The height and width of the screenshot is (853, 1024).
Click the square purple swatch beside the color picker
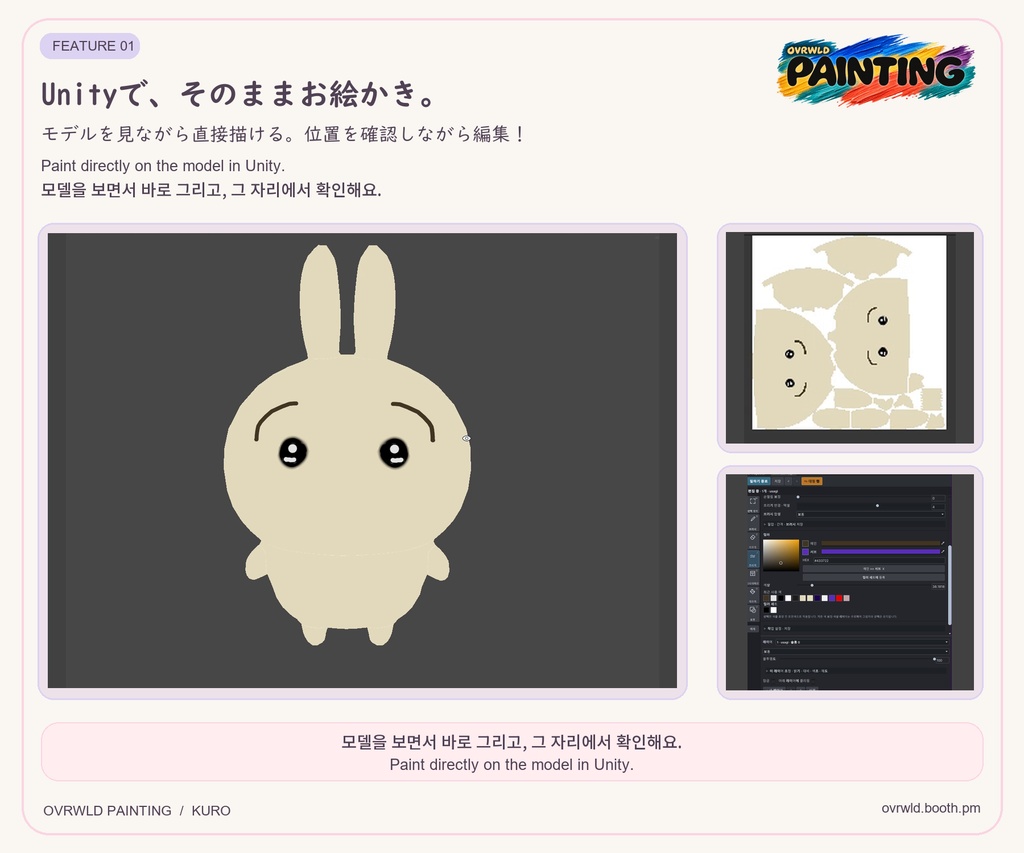(x=805, y=552)
